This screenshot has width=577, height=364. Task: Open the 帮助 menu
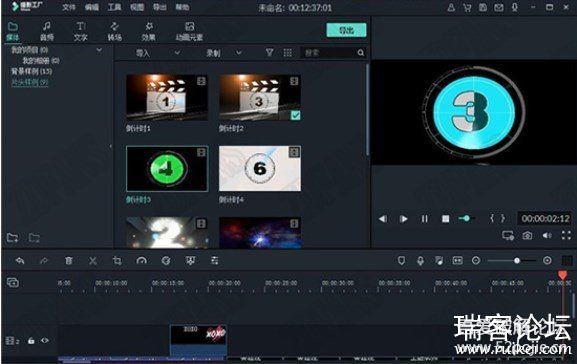183,7
